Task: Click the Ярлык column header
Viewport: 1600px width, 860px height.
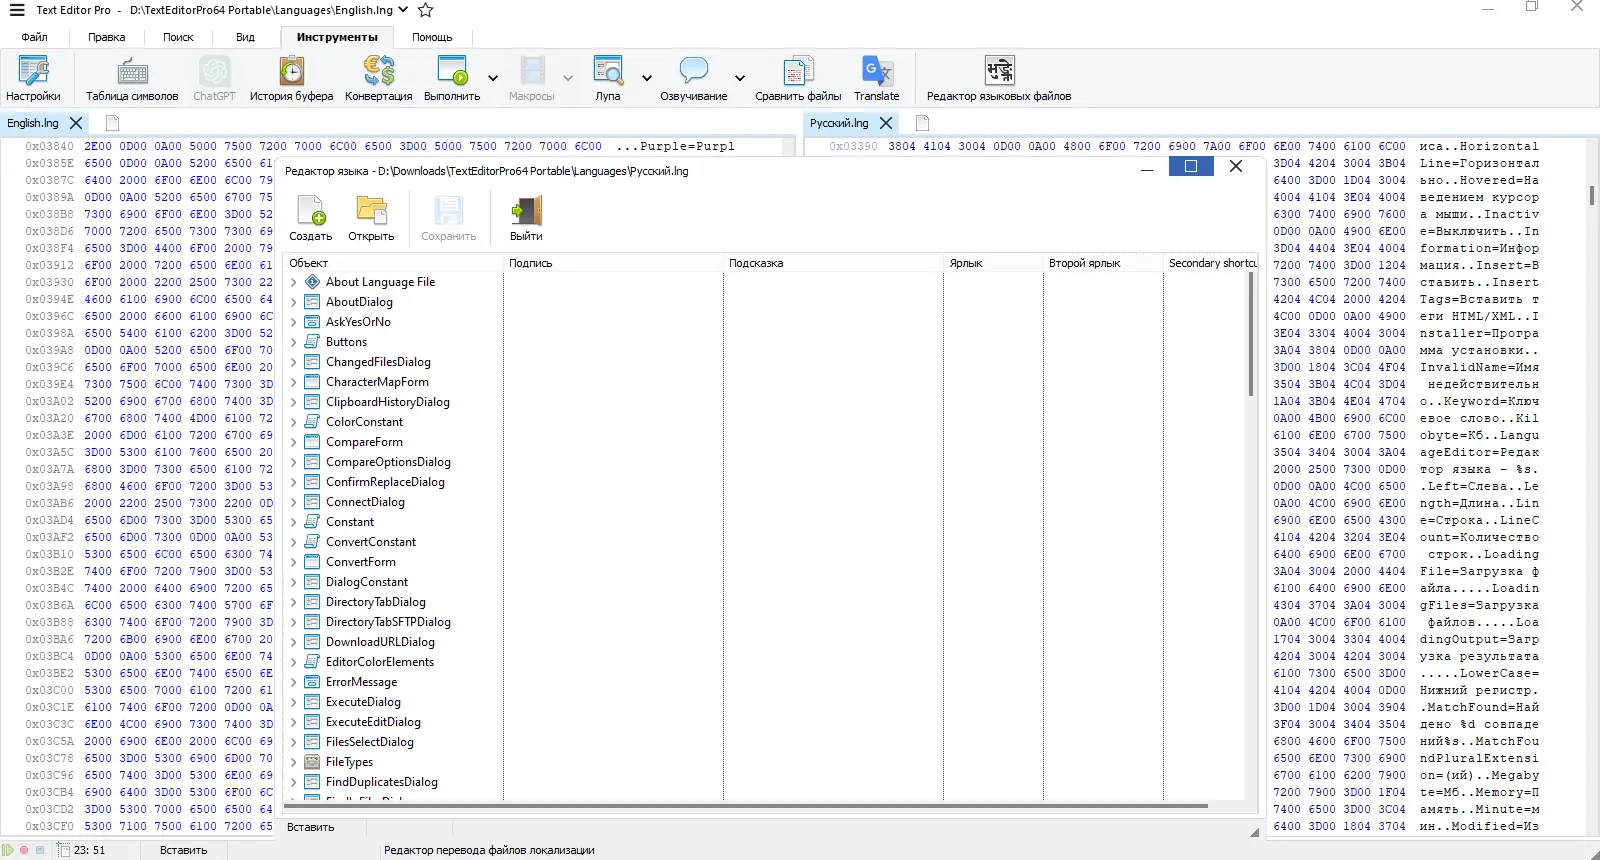Action: [x=993, y=263]
